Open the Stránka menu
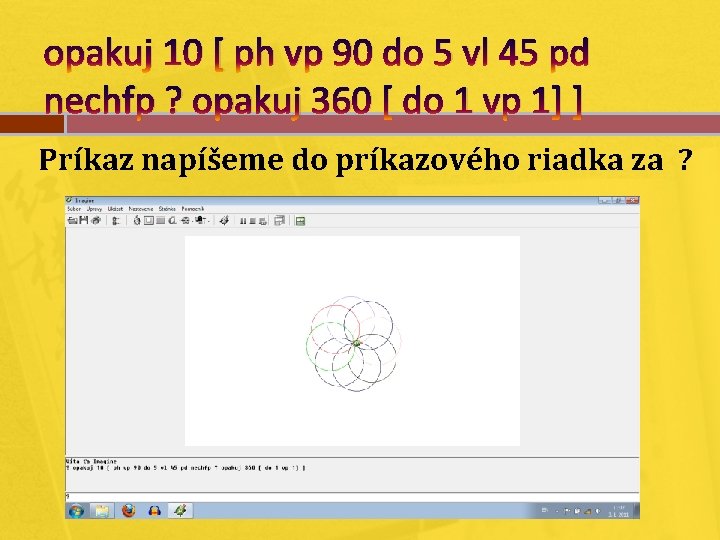This screenshot has height=540, width=720. click(167, 209)
